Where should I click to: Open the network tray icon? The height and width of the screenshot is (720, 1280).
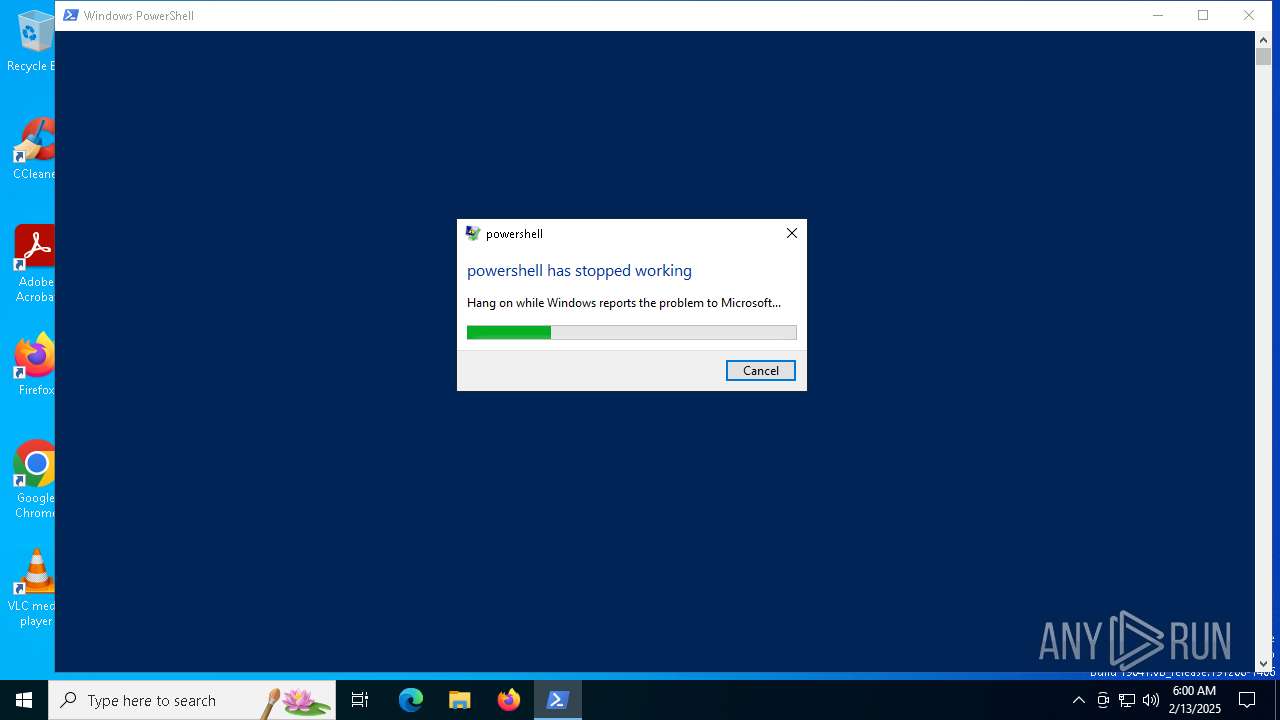(1127, 700)
